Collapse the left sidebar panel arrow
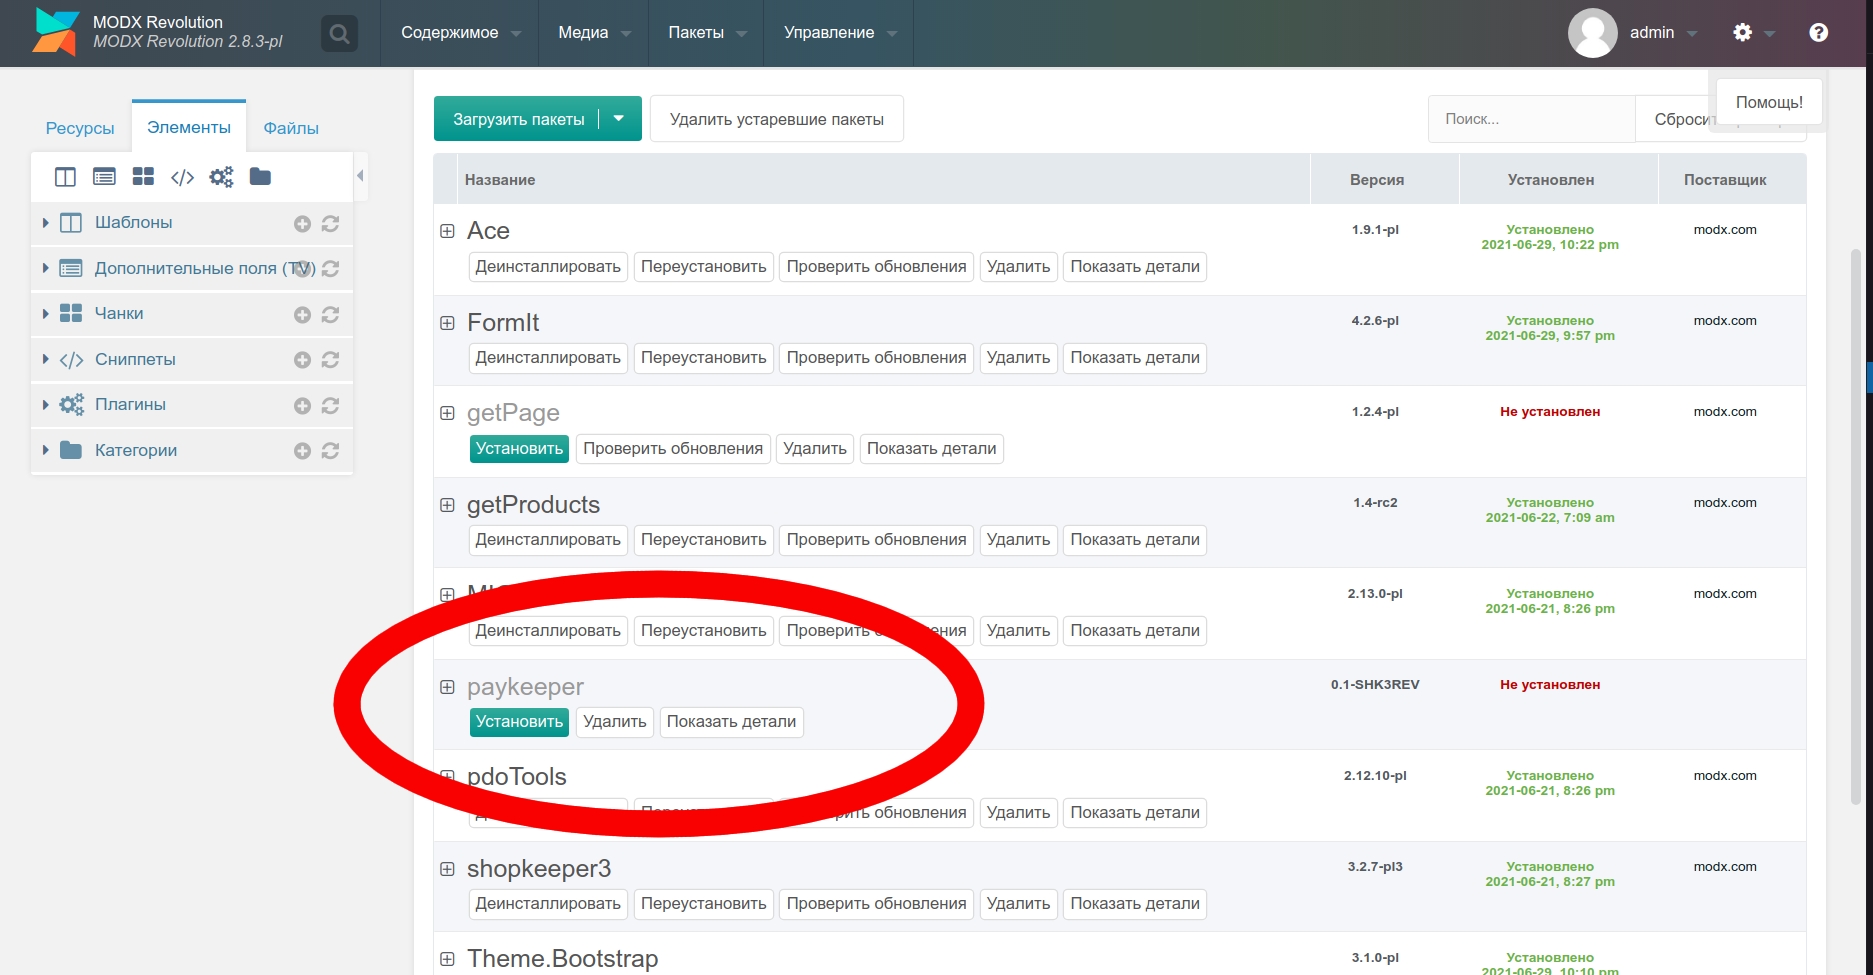 [360, 176]
